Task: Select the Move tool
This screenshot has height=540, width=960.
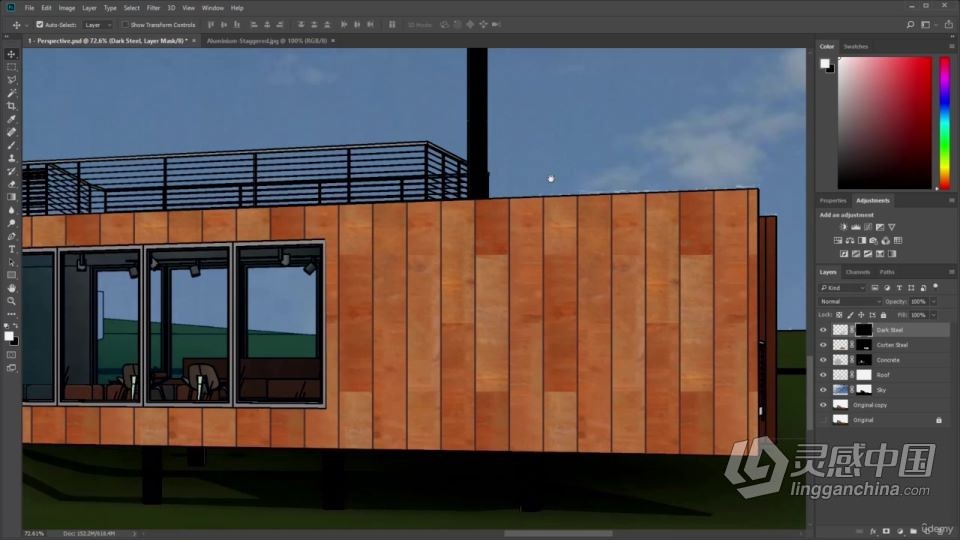Action: pyautogui.click(x=11, y=54)
